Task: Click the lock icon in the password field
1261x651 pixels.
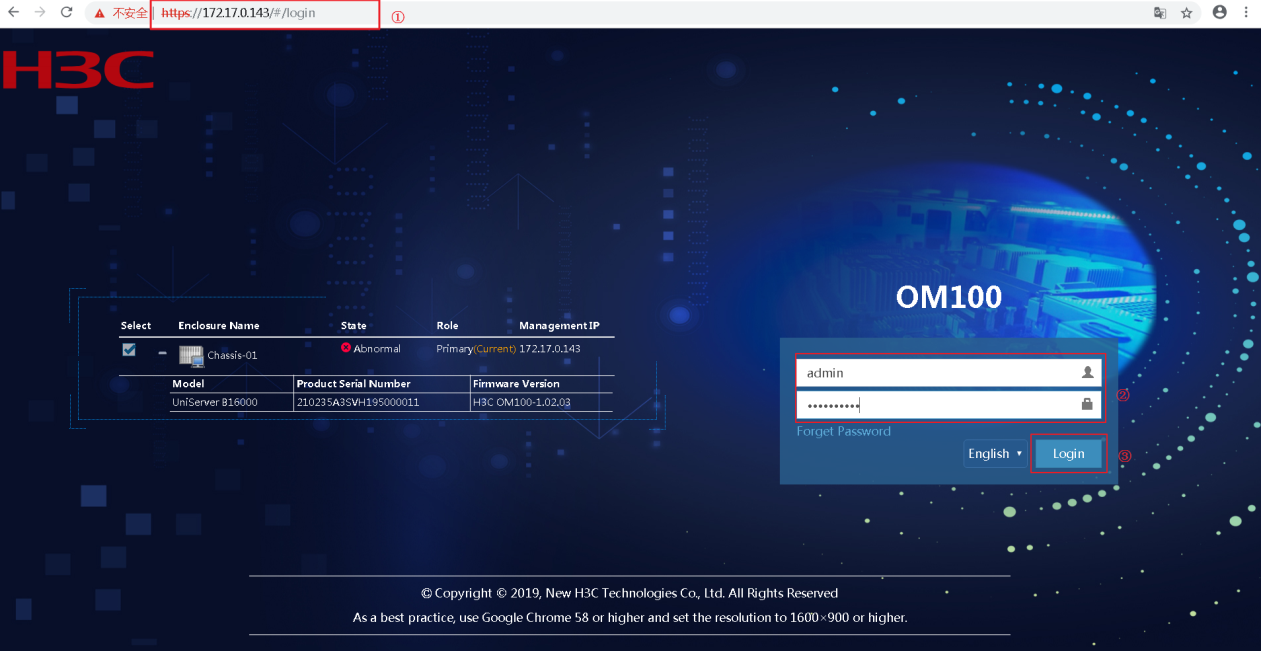Action: (1087, 404)
